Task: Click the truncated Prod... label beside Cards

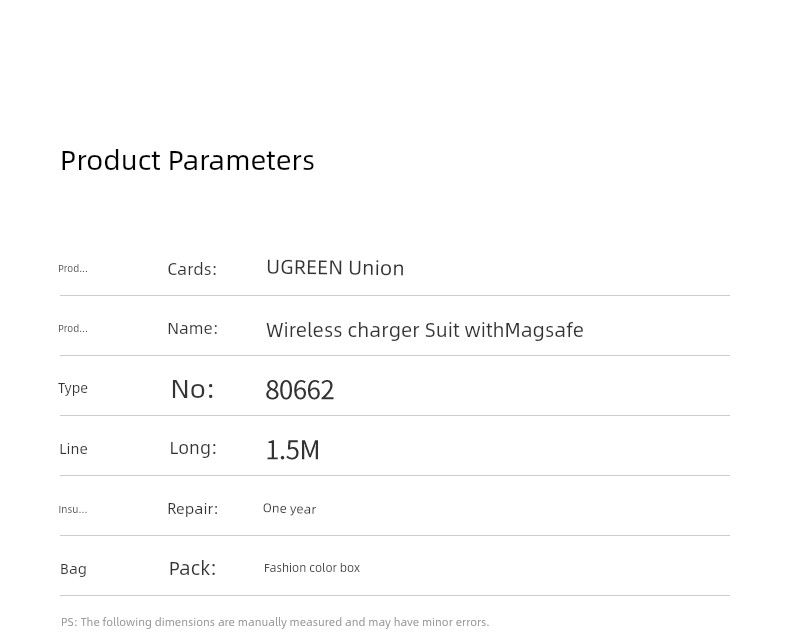Action: (73, 269)
